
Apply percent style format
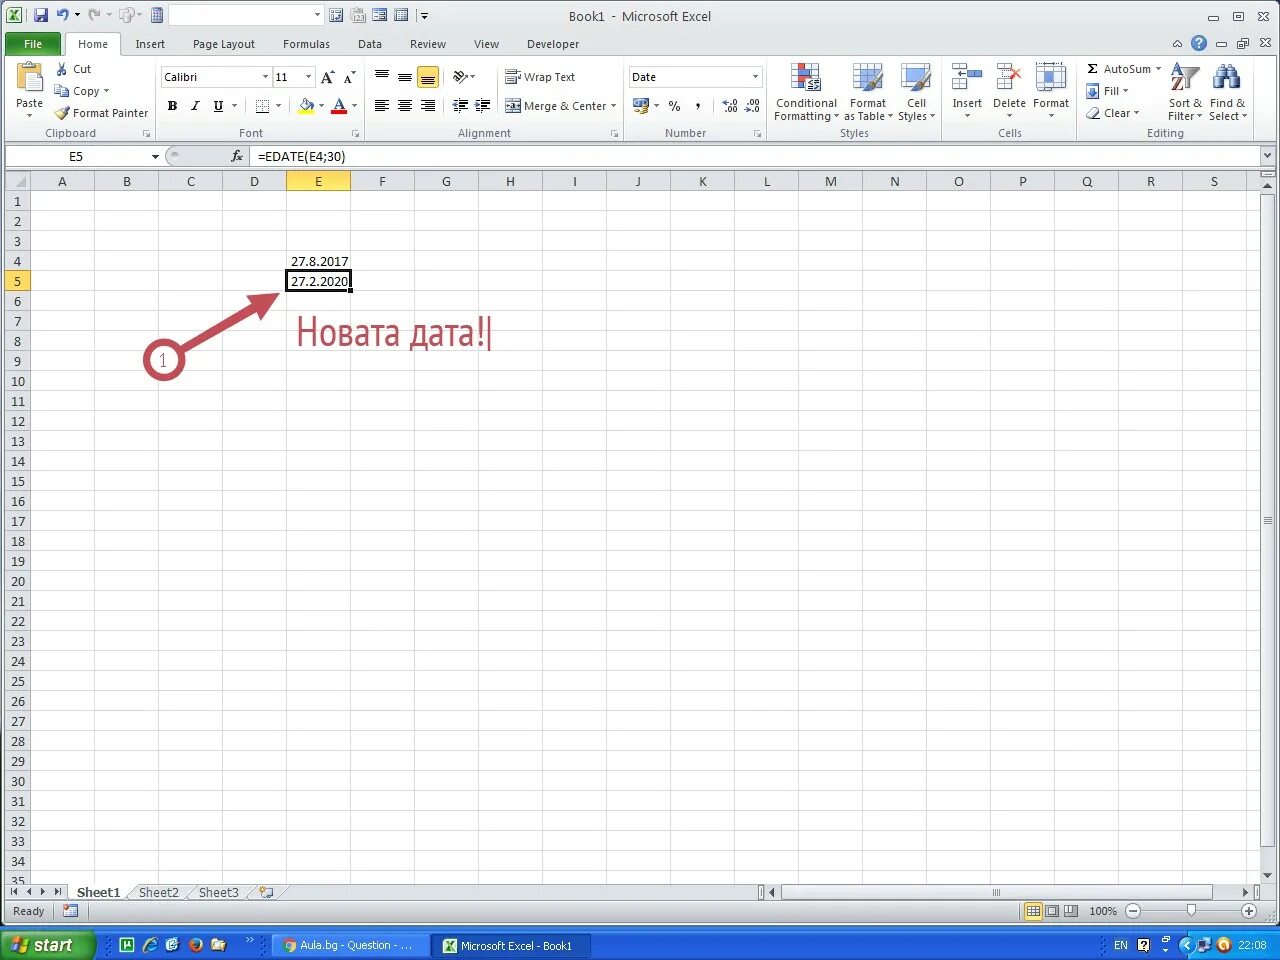675,106
